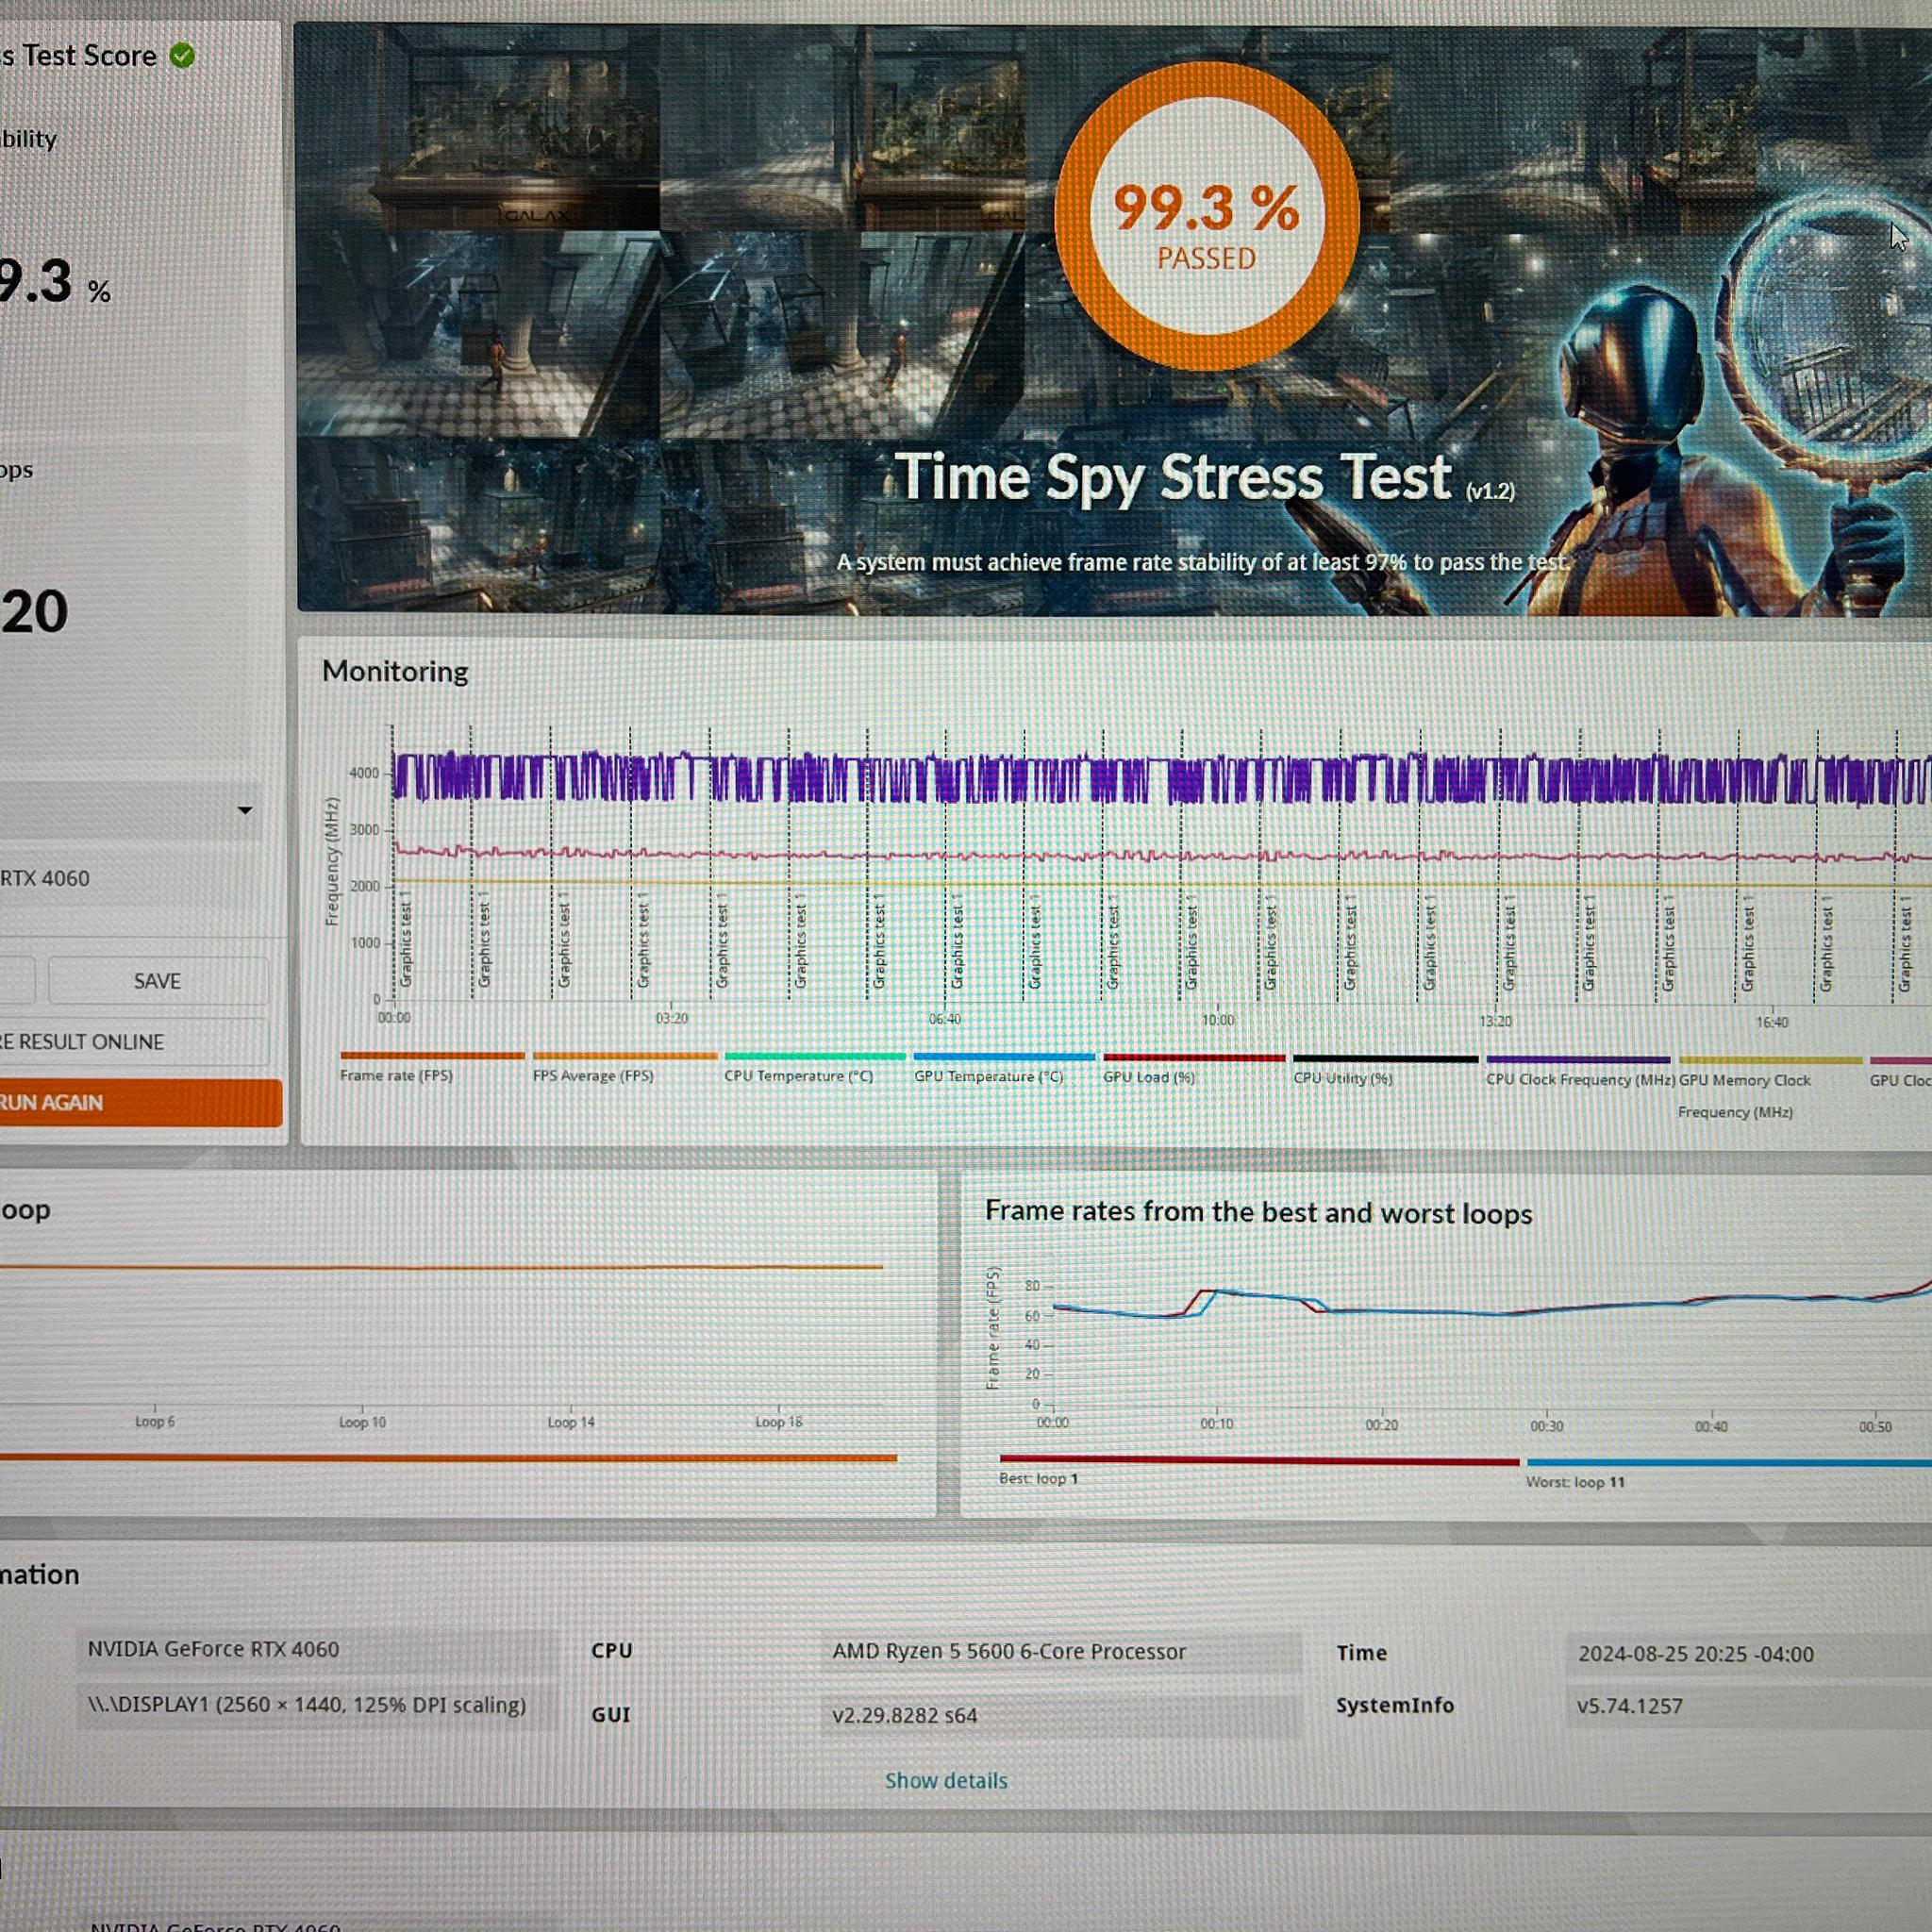Click the 03:20 mark on the monitoring timeline
1932x1932 pixels.
tap(672, 1018)
